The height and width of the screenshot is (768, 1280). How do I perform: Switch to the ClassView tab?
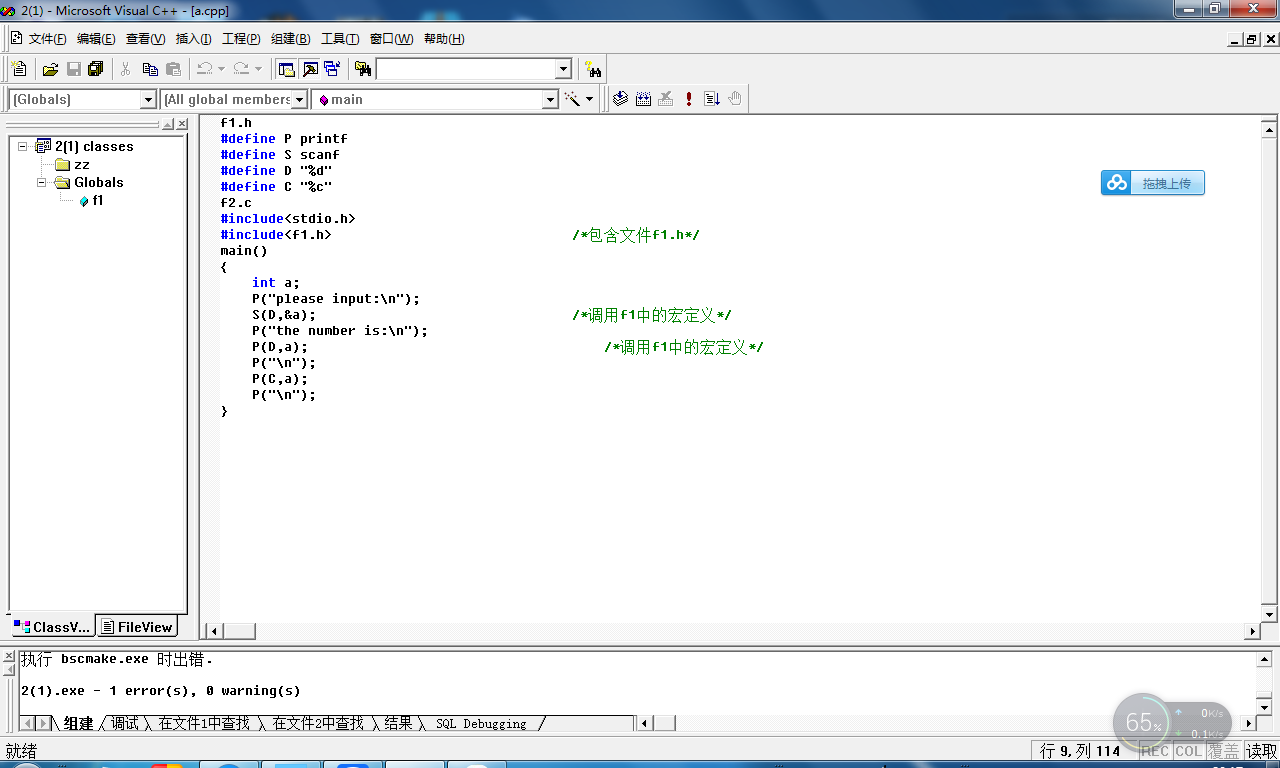coord(52,627)
